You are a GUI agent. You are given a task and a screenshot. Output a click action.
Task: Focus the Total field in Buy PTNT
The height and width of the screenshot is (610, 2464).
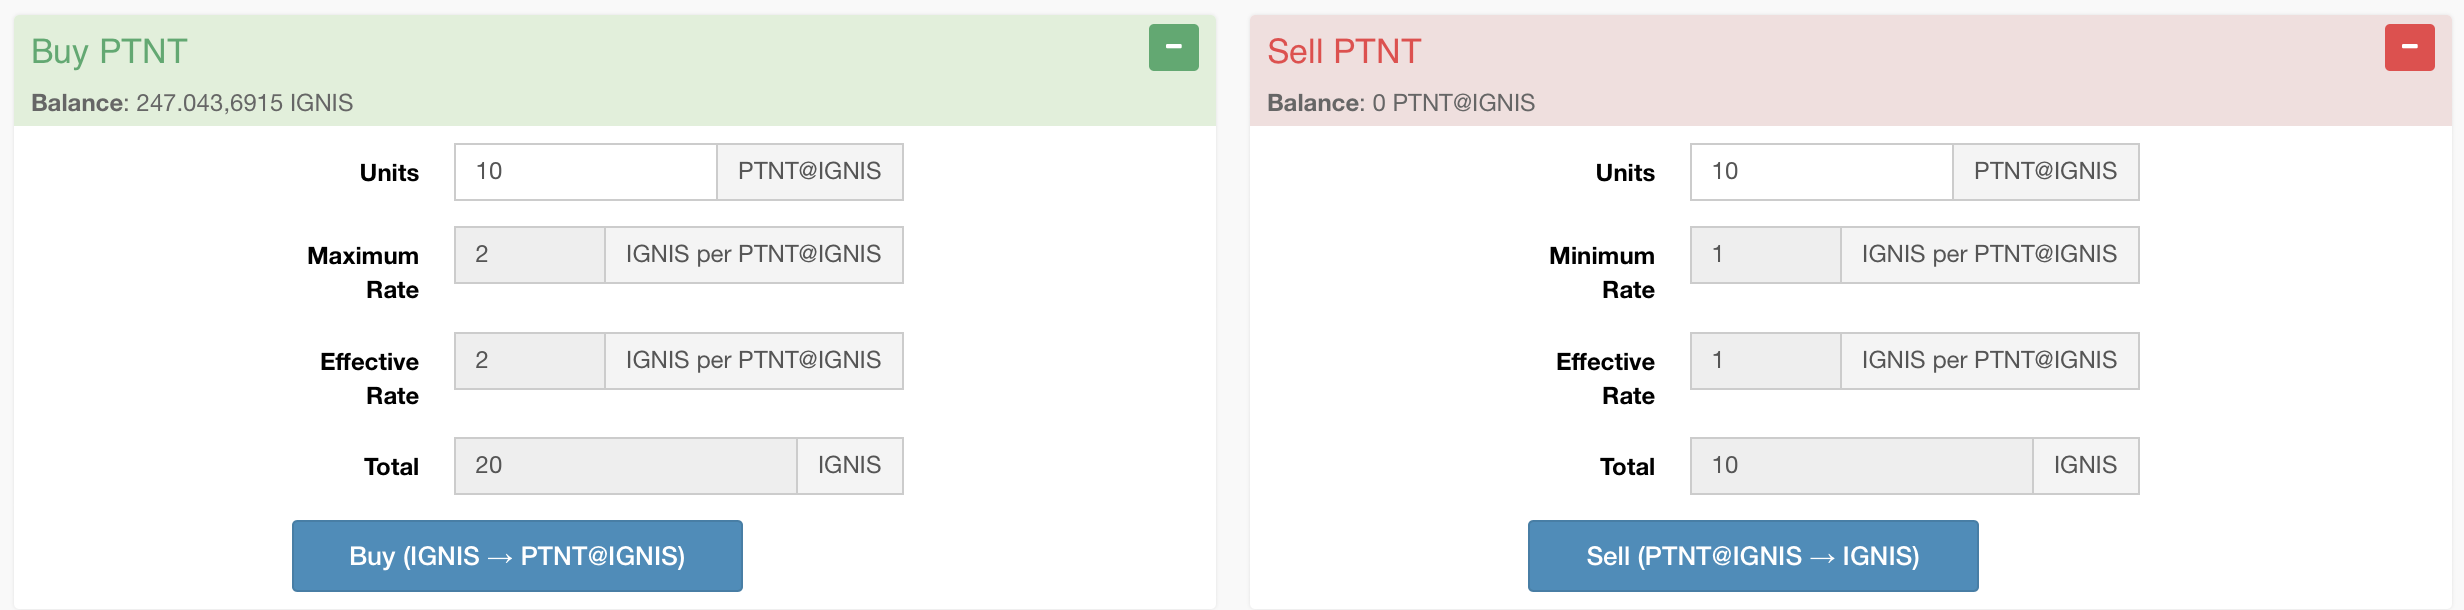[x=625, y=466]
